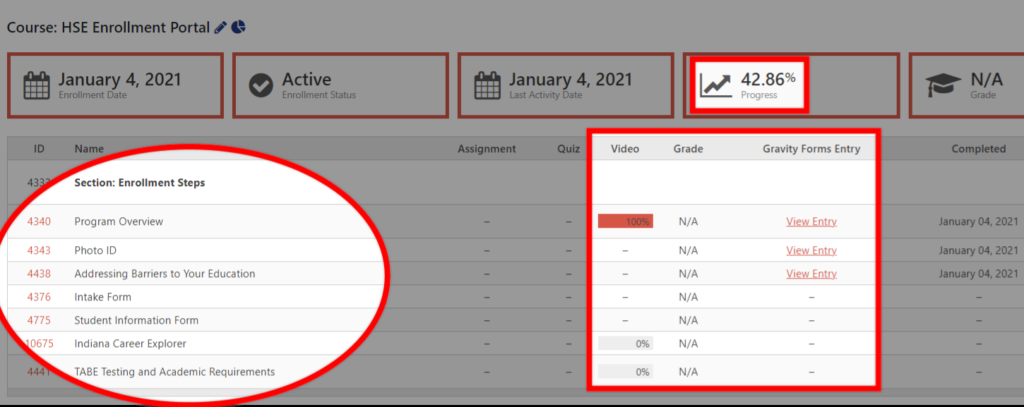Click Program Overview completed date January 04, 2021
1024x407 pixels.
pyautogui.click(x=978, y=221)
